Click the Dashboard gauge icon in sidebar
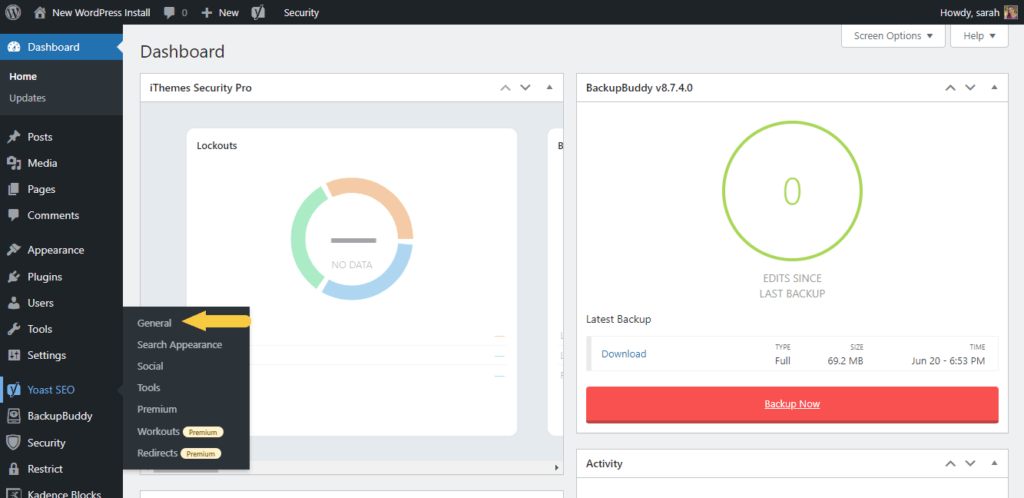This screenshot has width=1024, height=498. [14, 47]
